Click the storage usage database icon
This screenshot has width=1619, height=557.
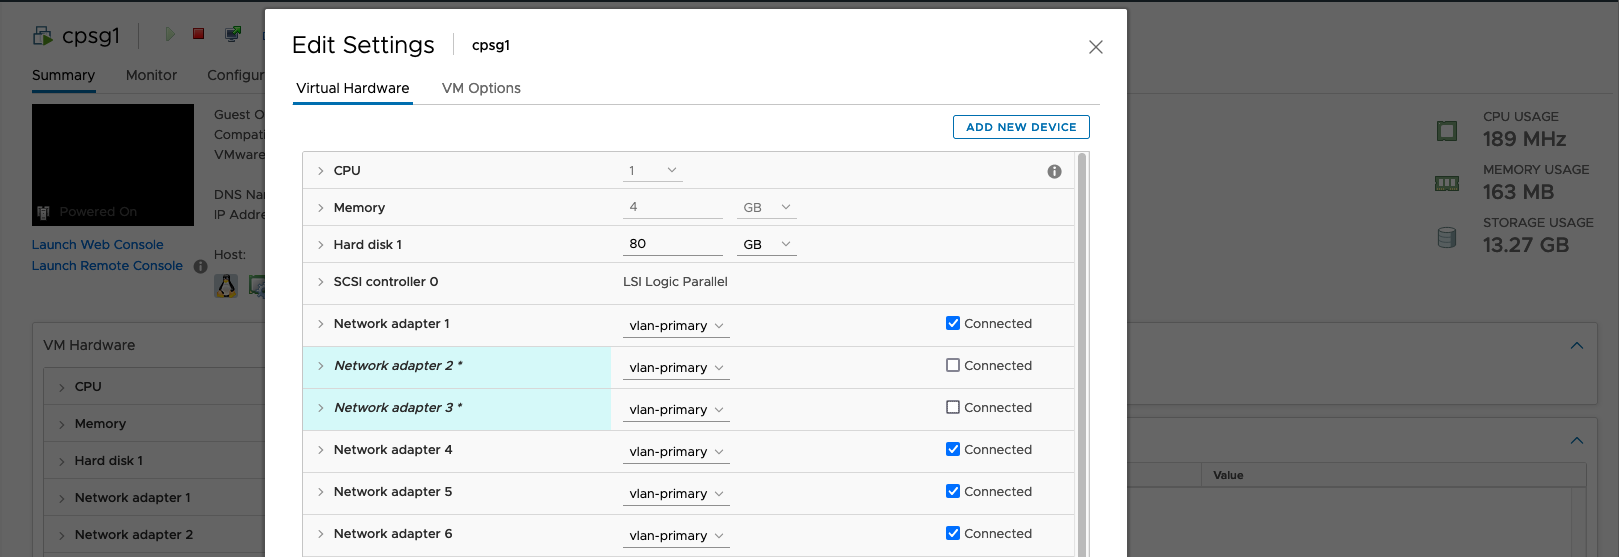click(1446, 237)
